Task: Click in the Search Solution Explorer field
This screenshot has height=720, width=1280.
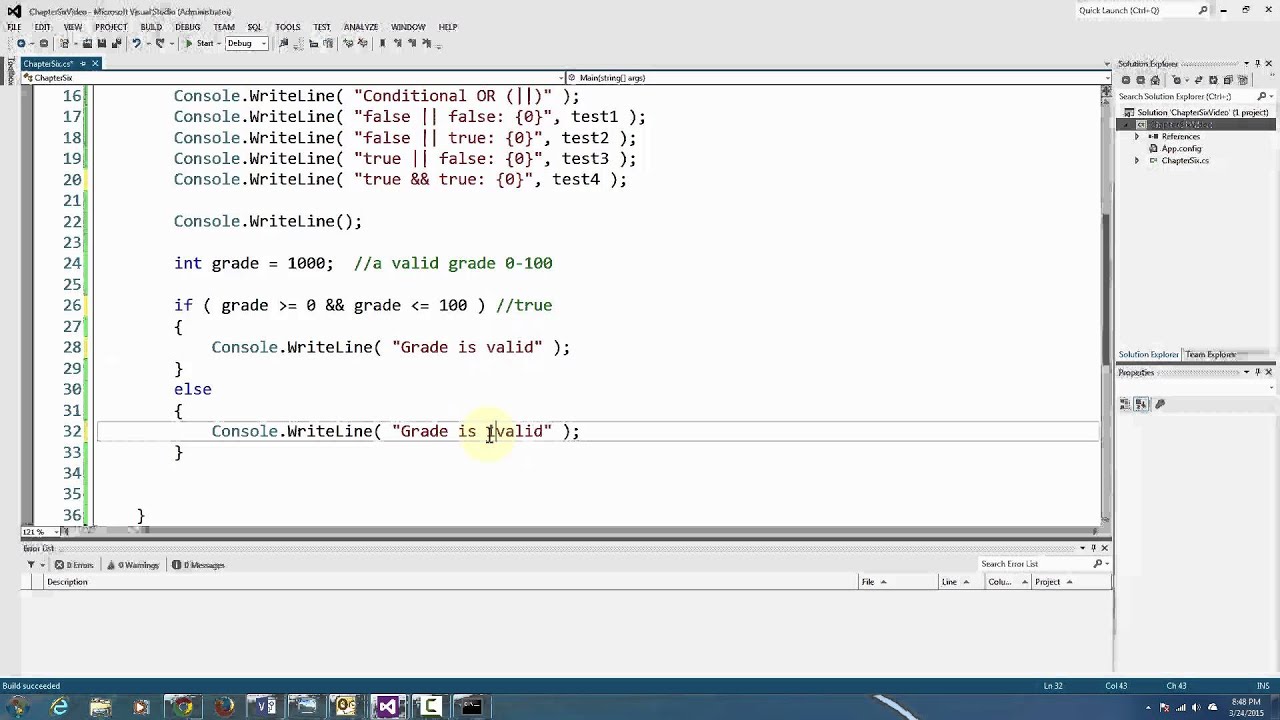Action: 1185,97
